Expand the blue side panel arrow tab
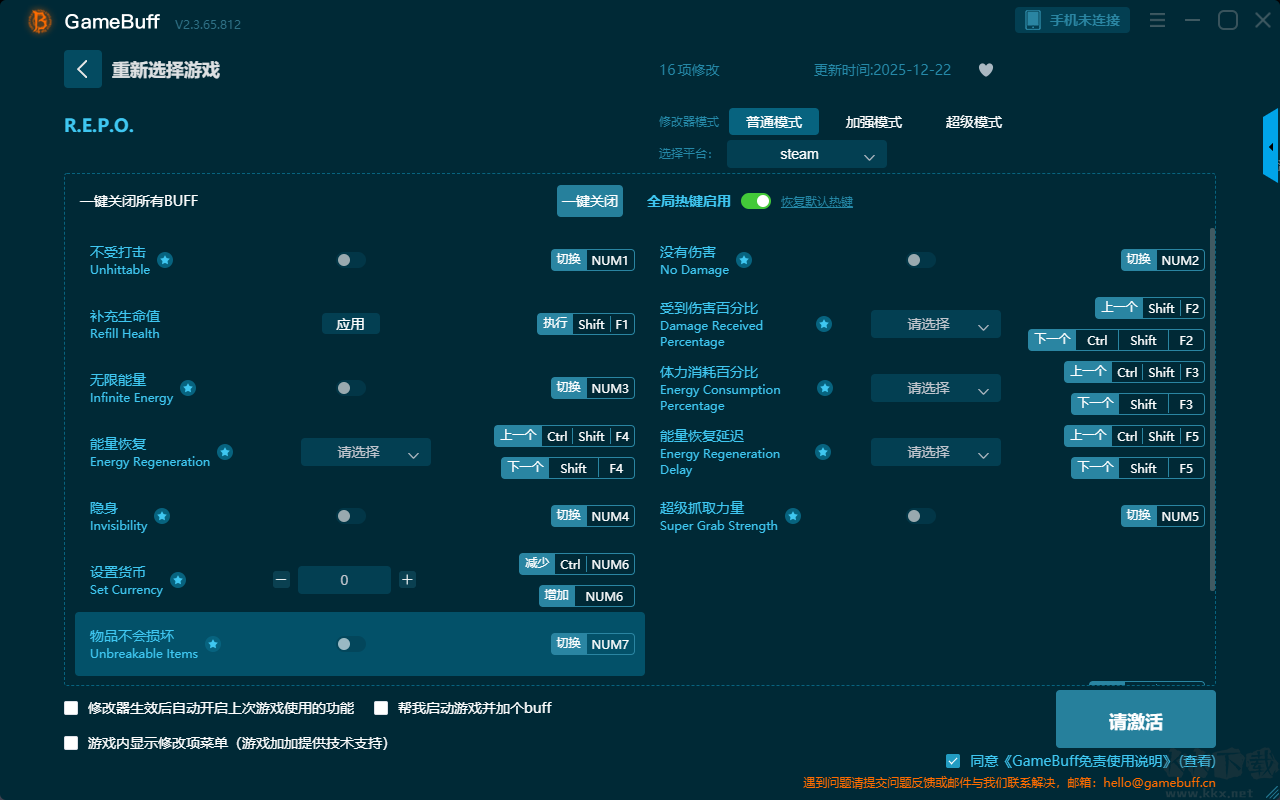Viewport: 1280px width, 800px height. click(x=1271, y=146)
